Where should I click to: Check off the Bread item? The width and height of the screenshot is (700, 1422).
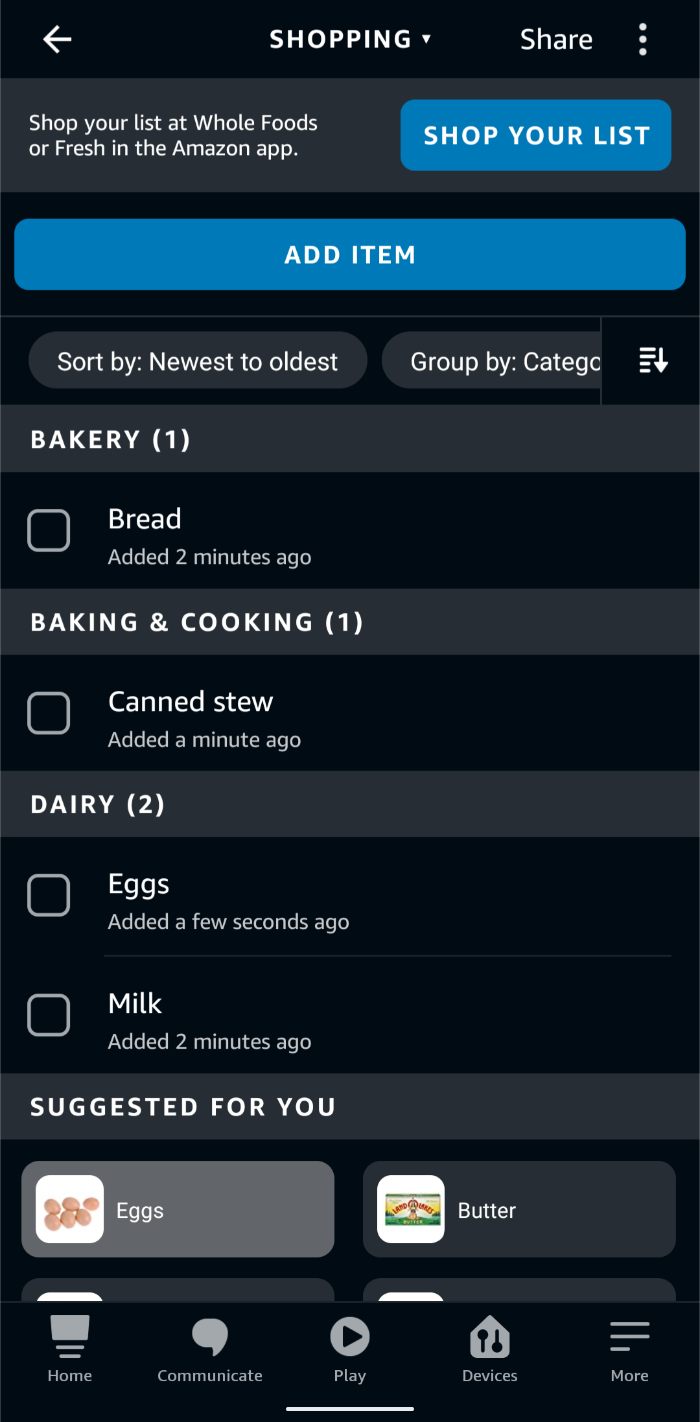coord(48,531)
